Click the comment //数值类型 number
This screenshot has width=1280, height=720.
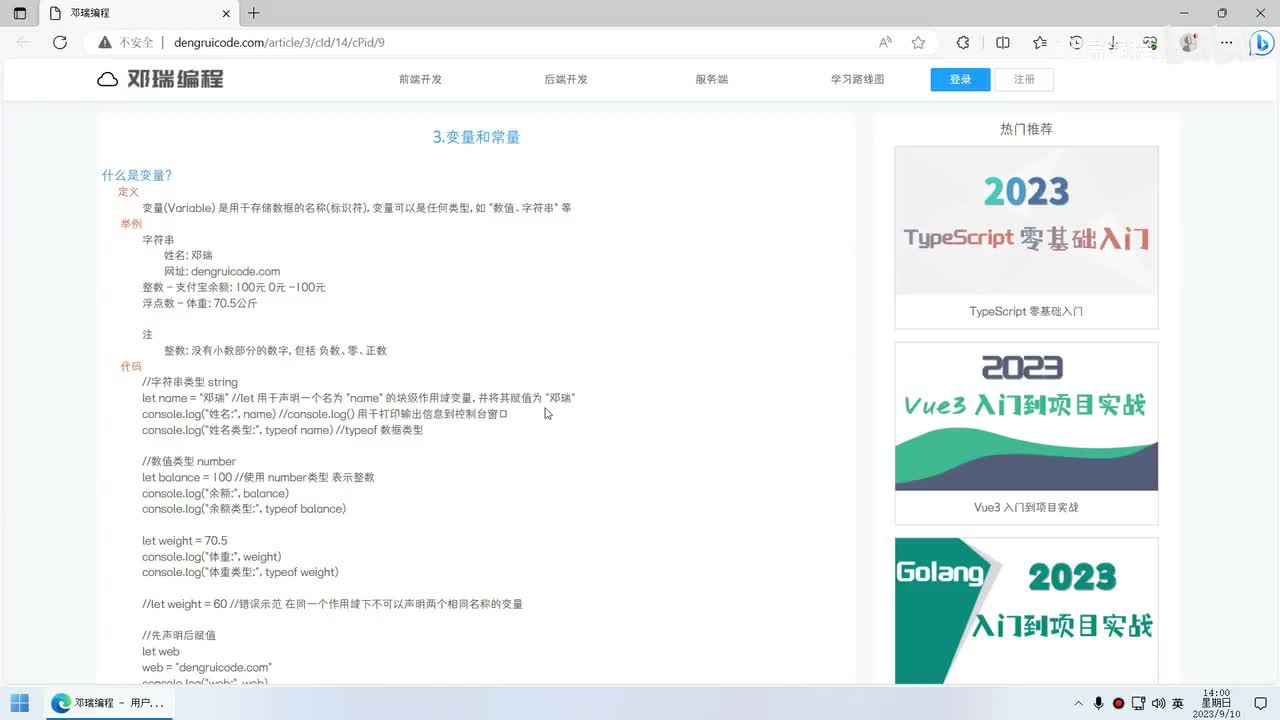pos(189,461)
